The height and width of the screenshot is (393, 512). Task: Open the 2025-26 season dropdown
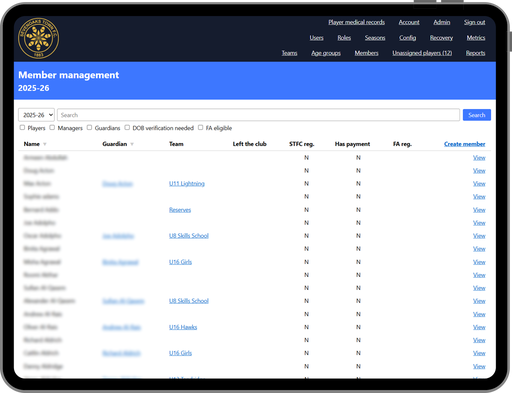click(36, 115)
